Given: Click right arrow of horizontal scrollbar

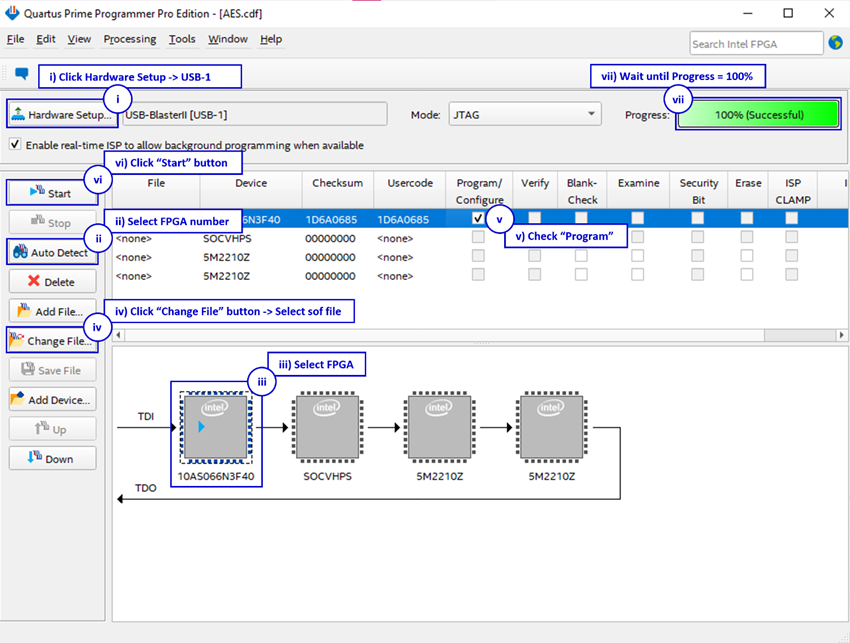Looking at the screenshot, I should tap(841, 335).
